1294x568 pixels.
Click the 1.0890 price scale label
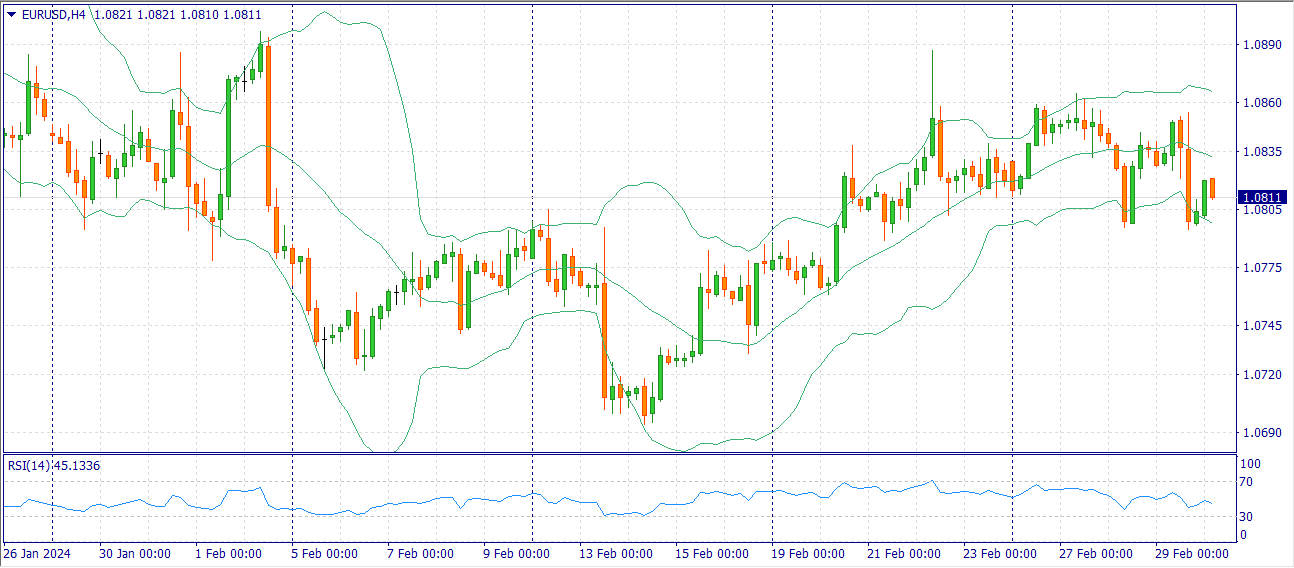click(x=1258, y=45)
